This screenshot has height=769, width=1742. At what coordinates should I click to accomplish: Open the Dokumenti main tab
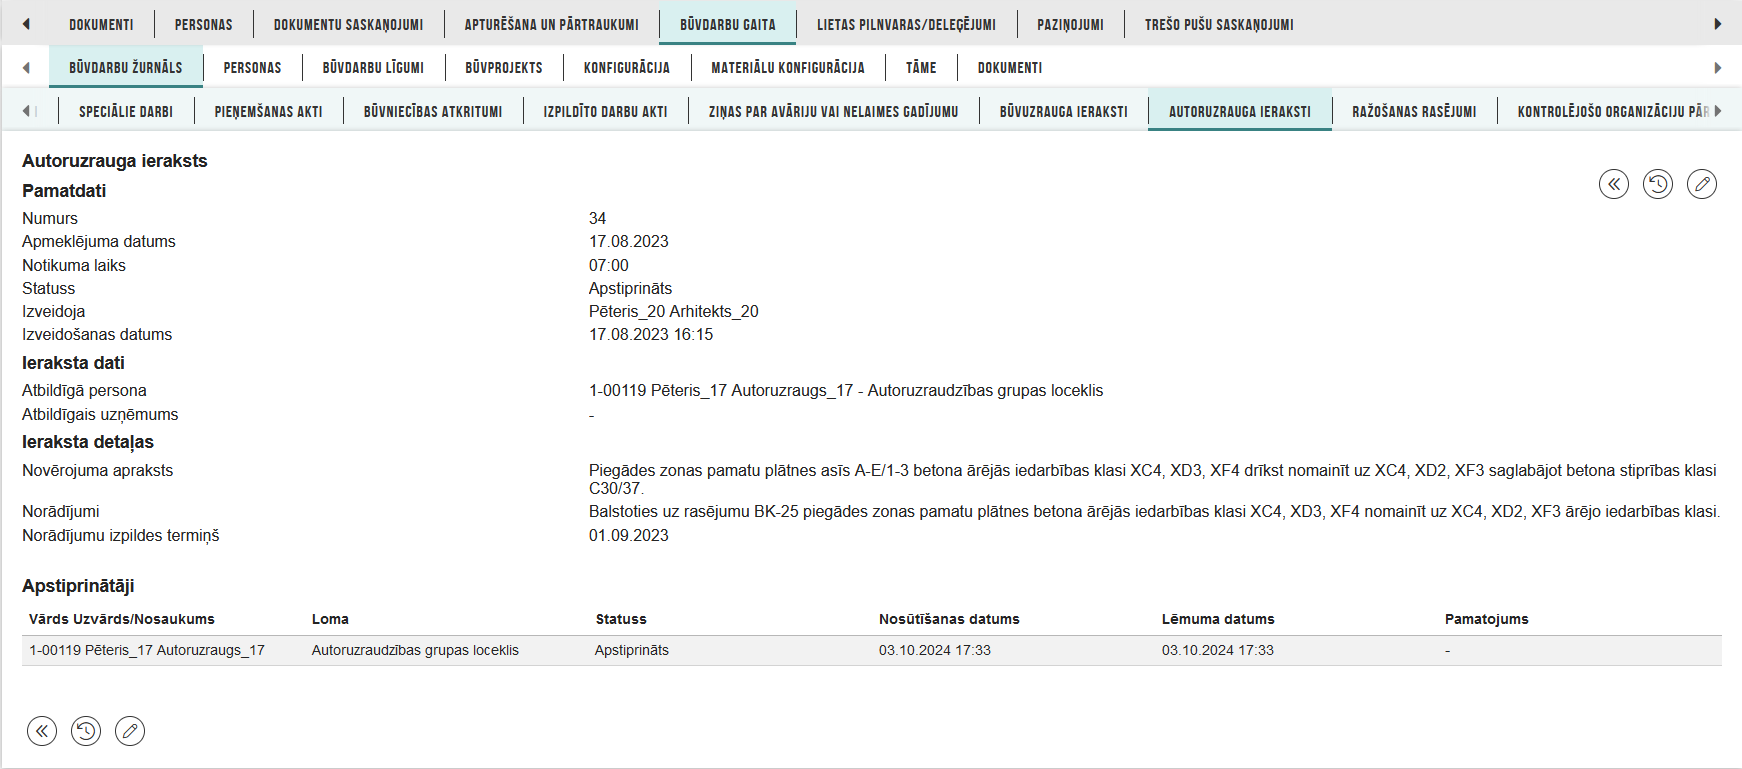pos(101,24)
